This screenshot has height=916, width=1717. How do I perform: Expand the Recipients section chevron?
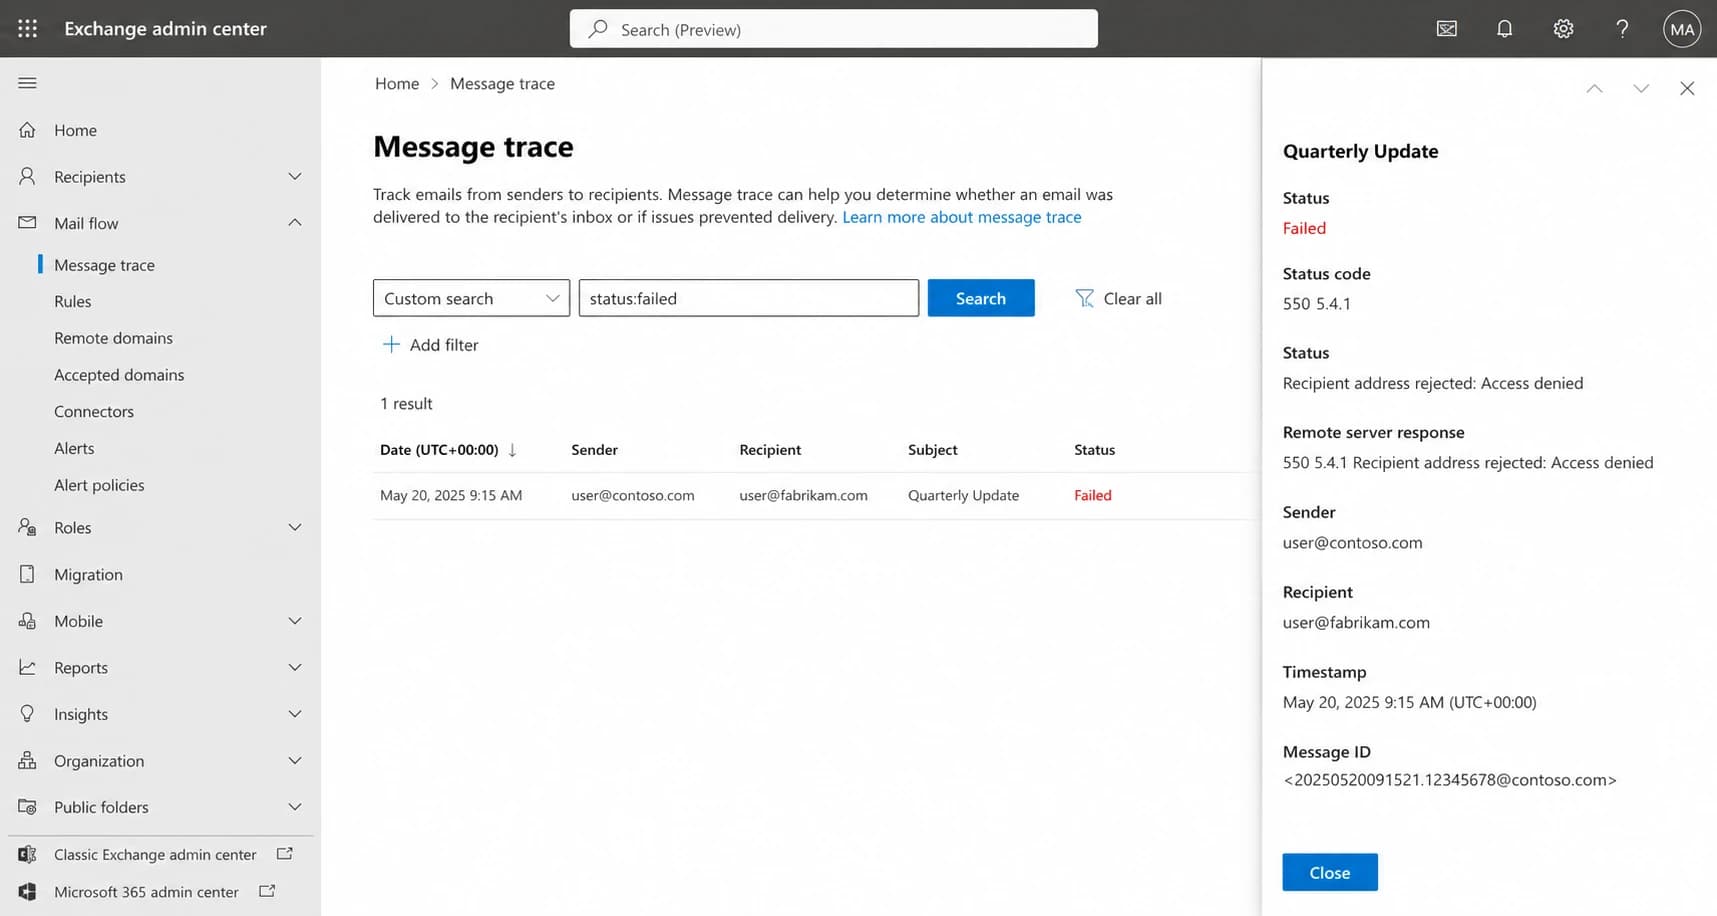[295, 176]
